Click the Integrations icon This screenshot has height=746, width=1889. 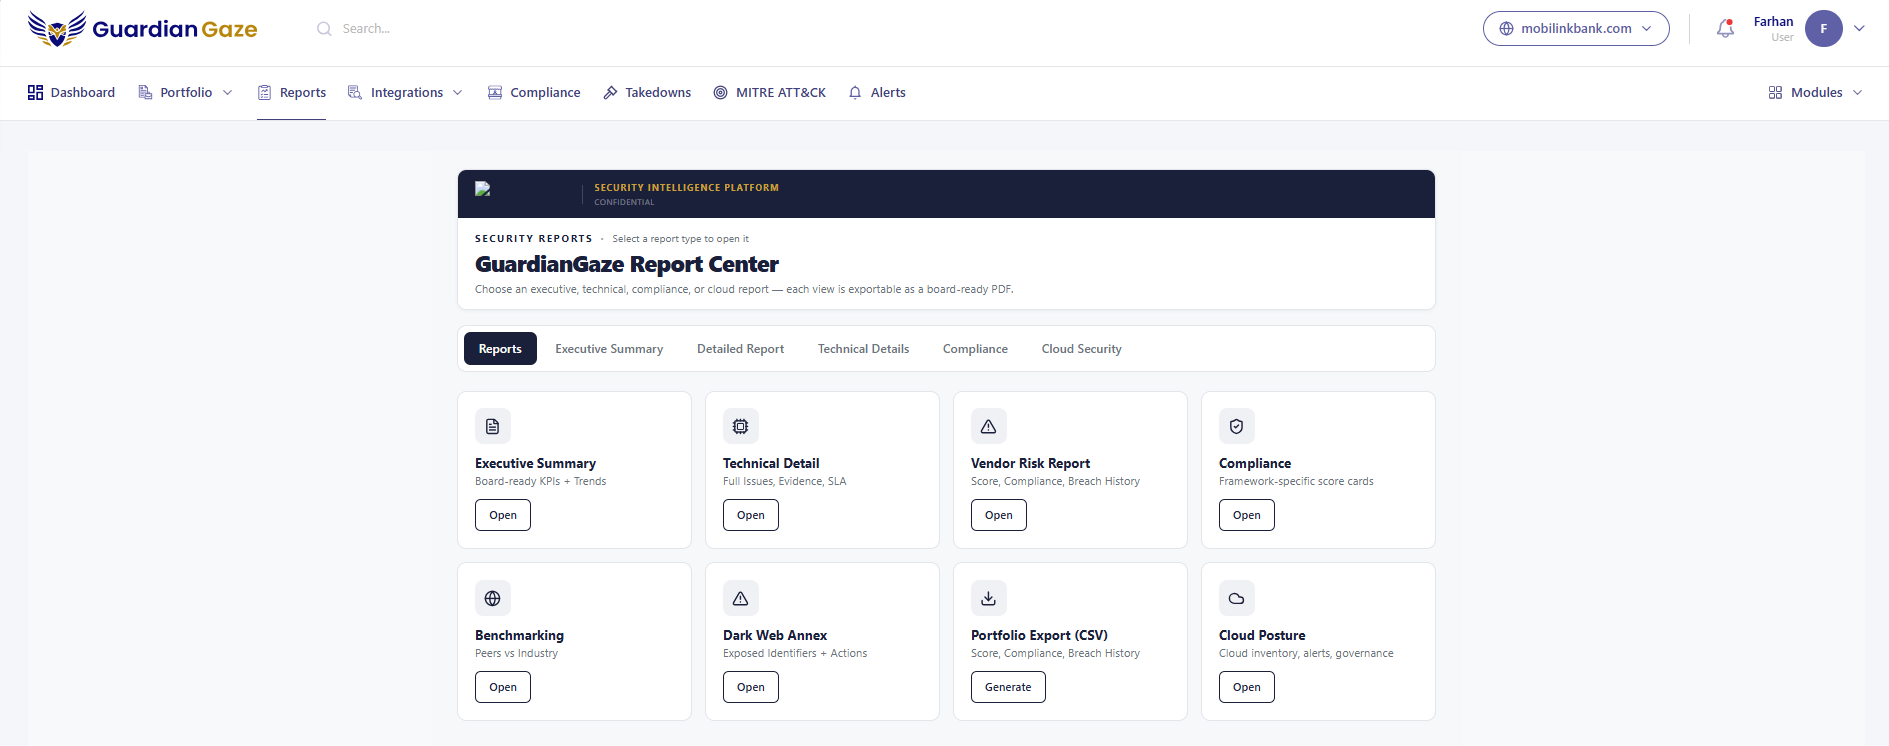point(355,93)
